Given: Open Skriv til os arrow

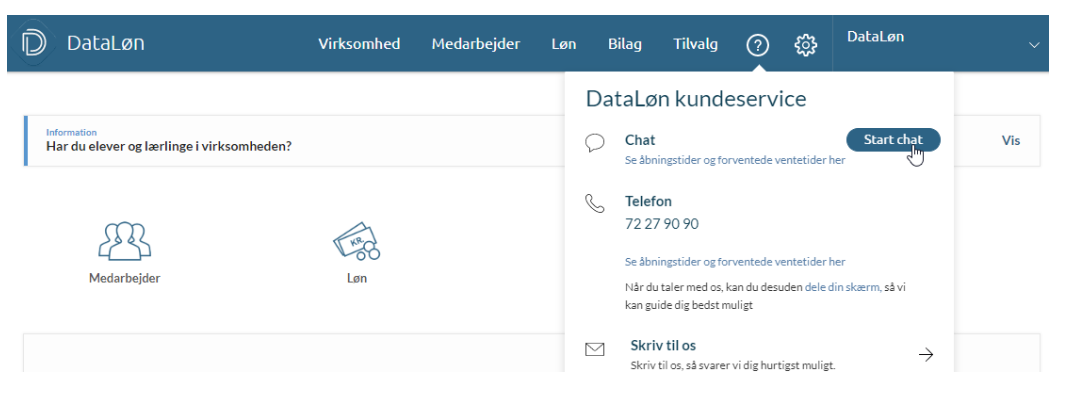Looking at the screenshot, I should point(925,353).
